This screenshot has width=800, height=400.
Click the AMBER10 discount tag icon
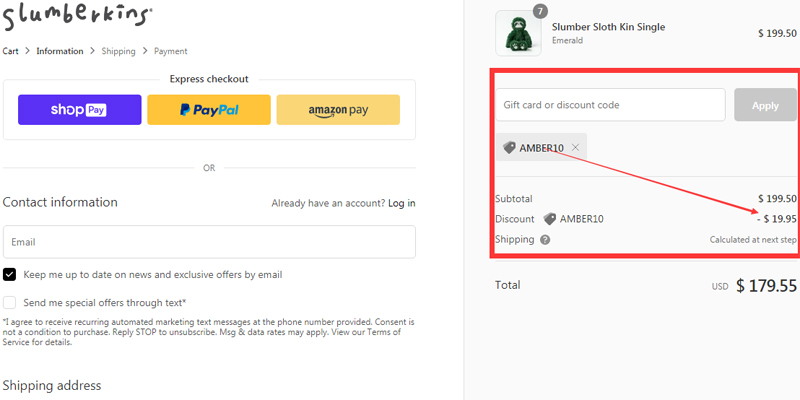pyautogui.click(x=509, y=148)
